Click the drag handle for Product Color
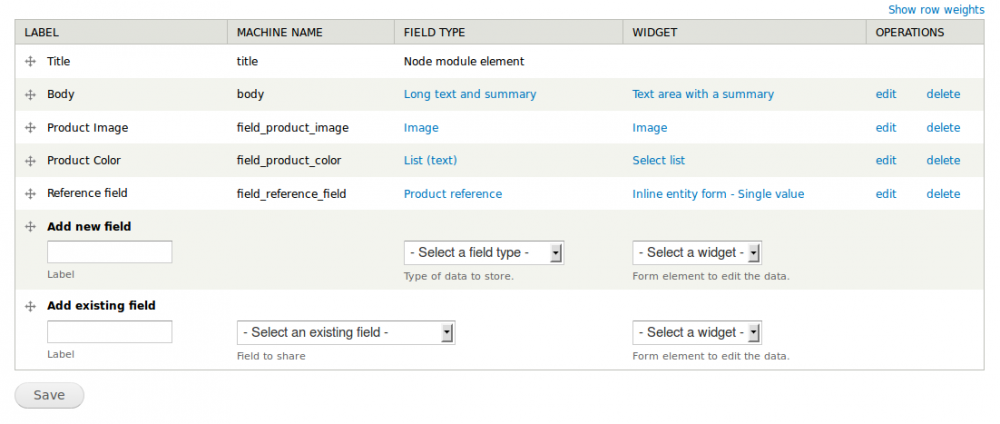Image resolution: width=1000 pixels, height=424 pixels. click(30, 161)
